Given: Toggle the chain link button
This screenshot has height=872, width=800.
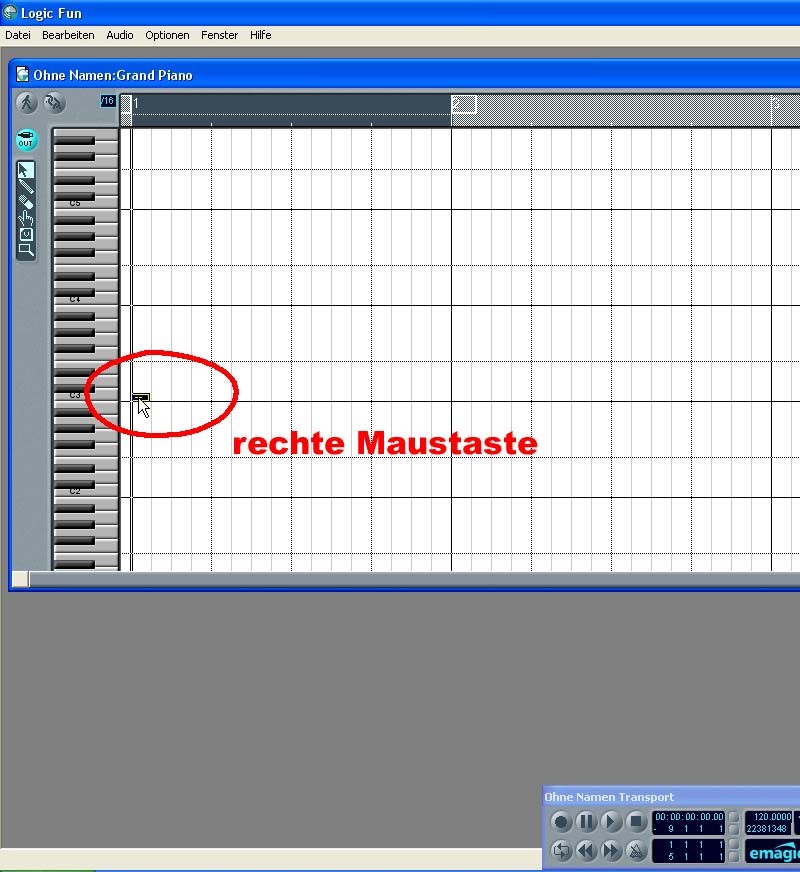Looking at the screenshot, I should coord(54,102).
